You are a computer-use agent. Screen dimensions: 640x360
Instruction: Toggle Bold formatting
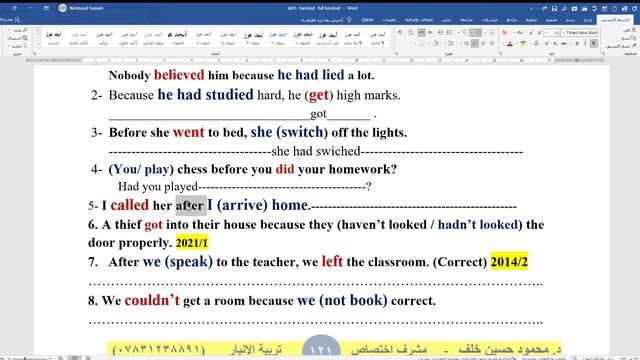coord(593,43)
